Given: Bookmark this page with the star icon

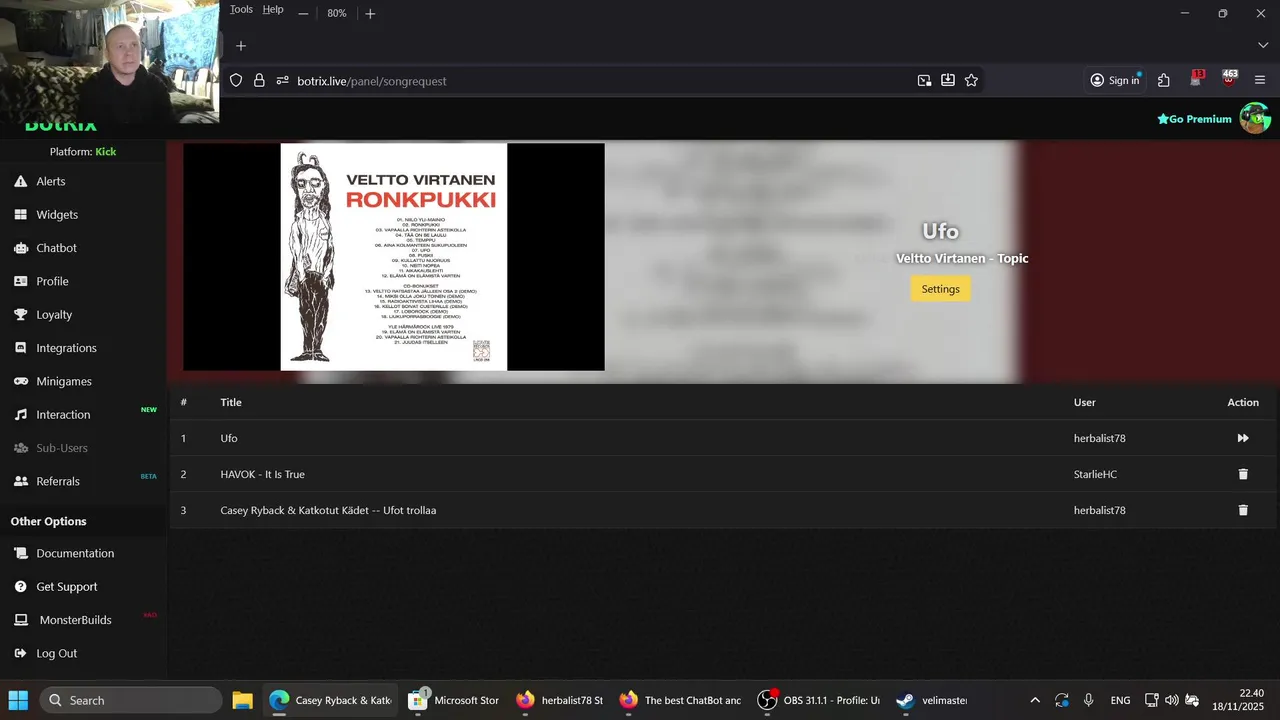Looking at the screenshot, I should [971, 80].
